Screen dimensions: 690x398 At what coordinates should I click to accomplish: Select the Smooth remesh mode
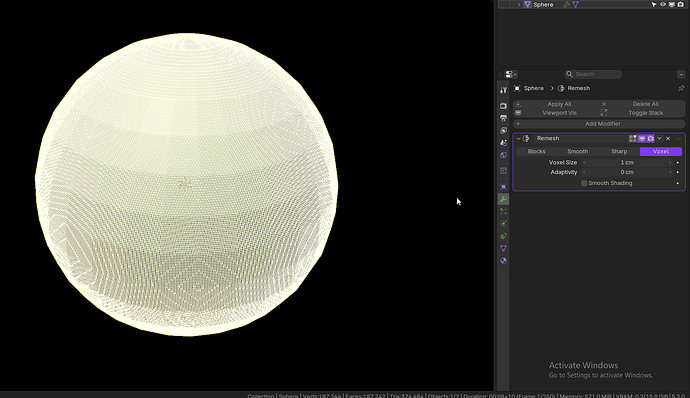click(x=578, y=151)
